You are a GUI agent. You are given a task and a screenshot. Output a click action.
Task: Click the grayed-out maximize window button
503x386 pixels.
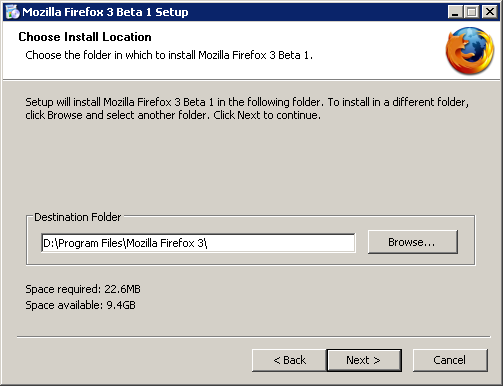click(x=472, y=12)
